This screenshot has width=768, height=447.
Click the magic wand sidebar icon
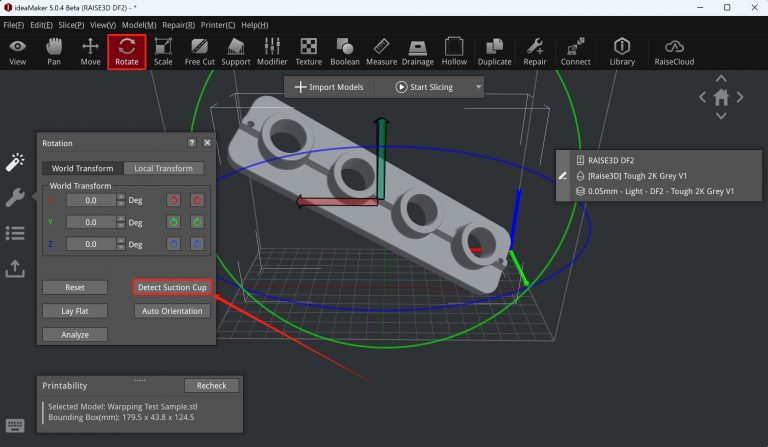click(x=15, y=162)
